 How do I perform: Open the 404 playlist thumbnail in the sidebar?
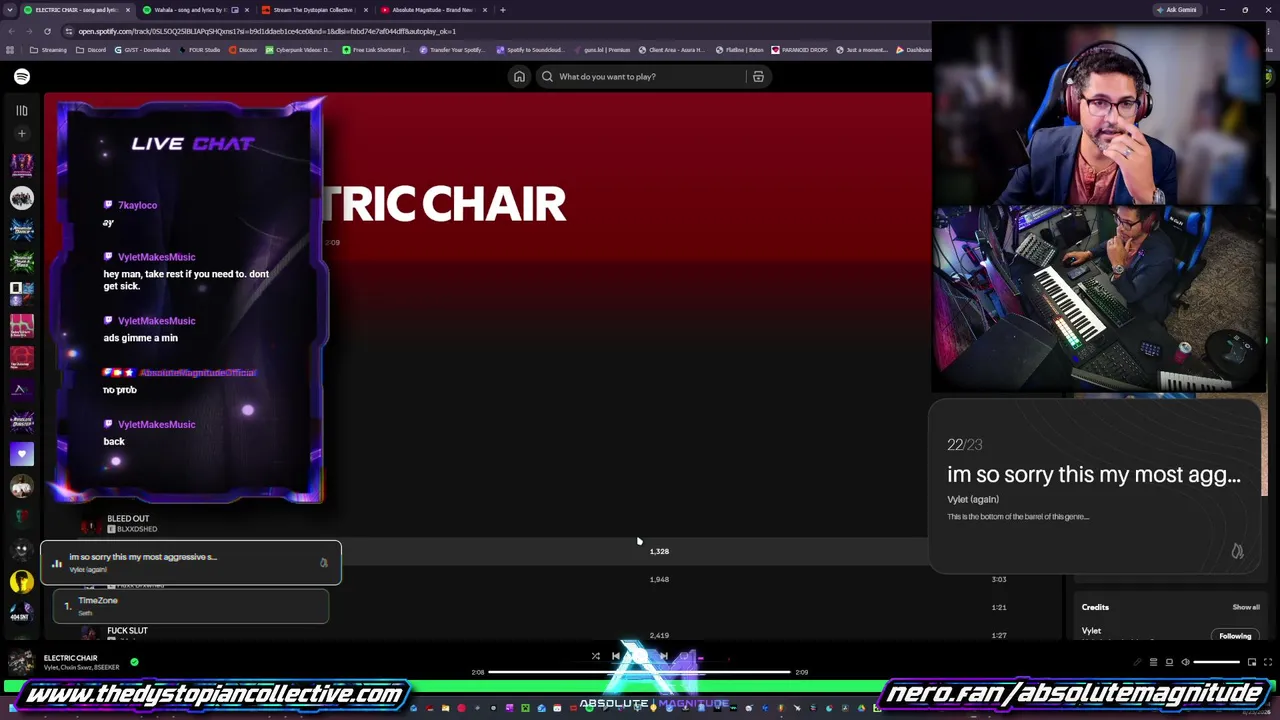point(22,613)
